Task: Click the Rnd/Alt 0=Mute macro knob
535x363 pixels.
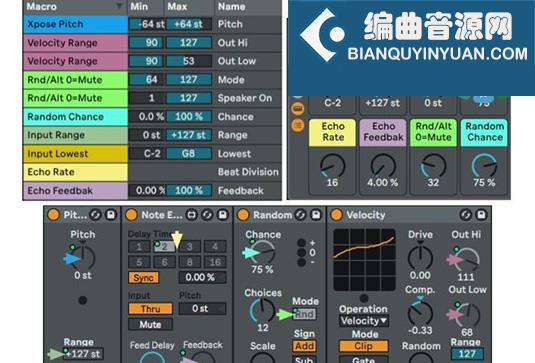Action: 433,166
